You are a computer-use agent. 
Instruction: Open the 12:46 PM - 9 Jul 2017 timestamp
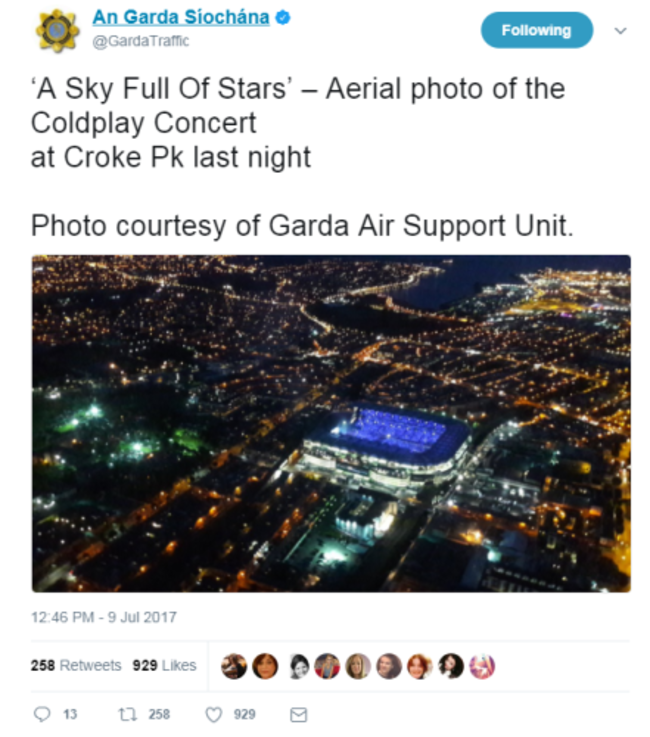click(103, 616)
